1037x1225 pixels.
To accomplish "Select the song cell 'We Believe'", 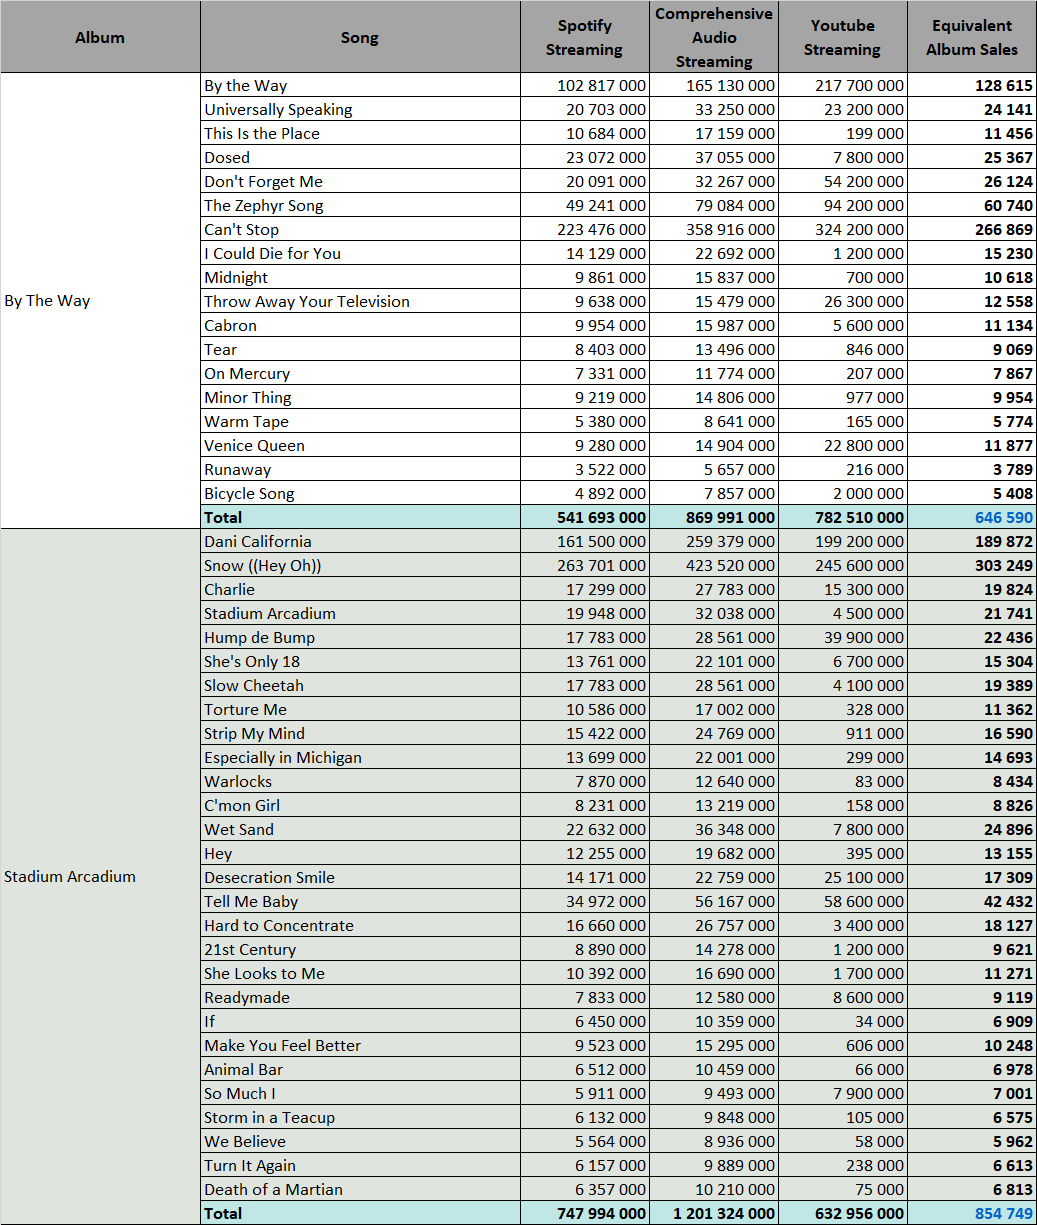I will (360, 1141).
